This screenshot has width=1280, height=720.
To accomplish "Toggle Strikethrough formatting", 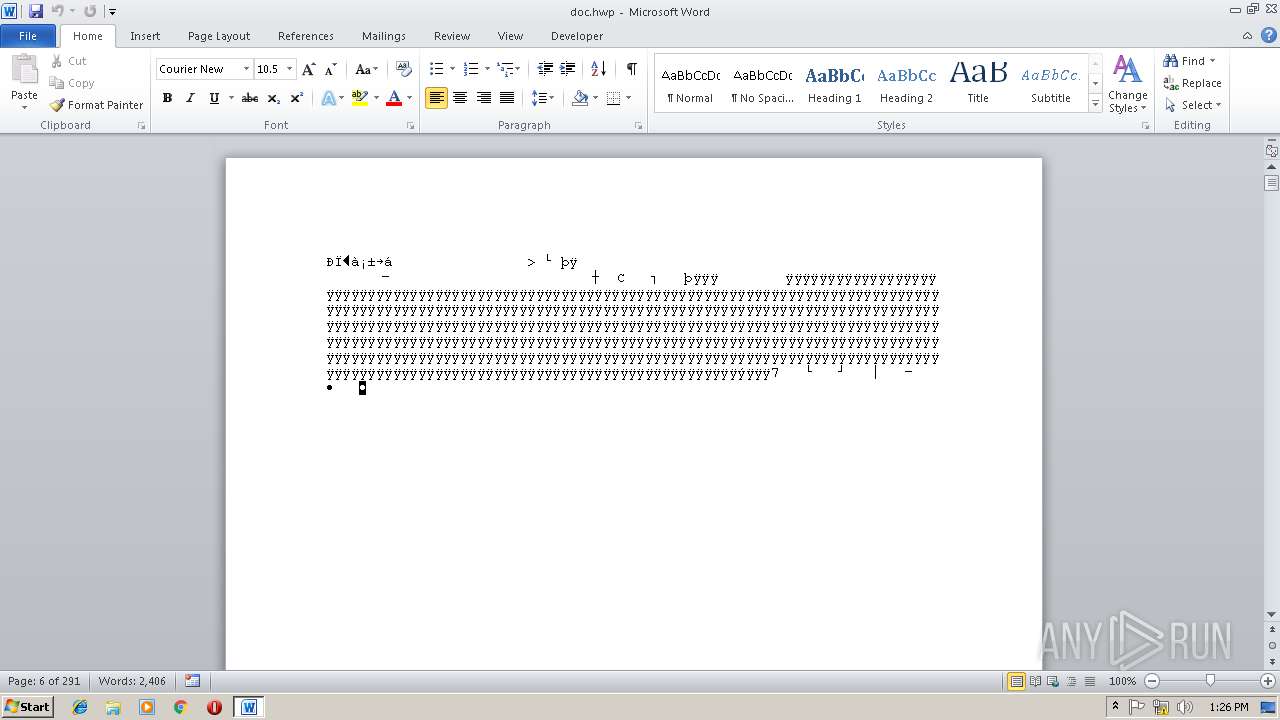I will (x=250, y=98).
